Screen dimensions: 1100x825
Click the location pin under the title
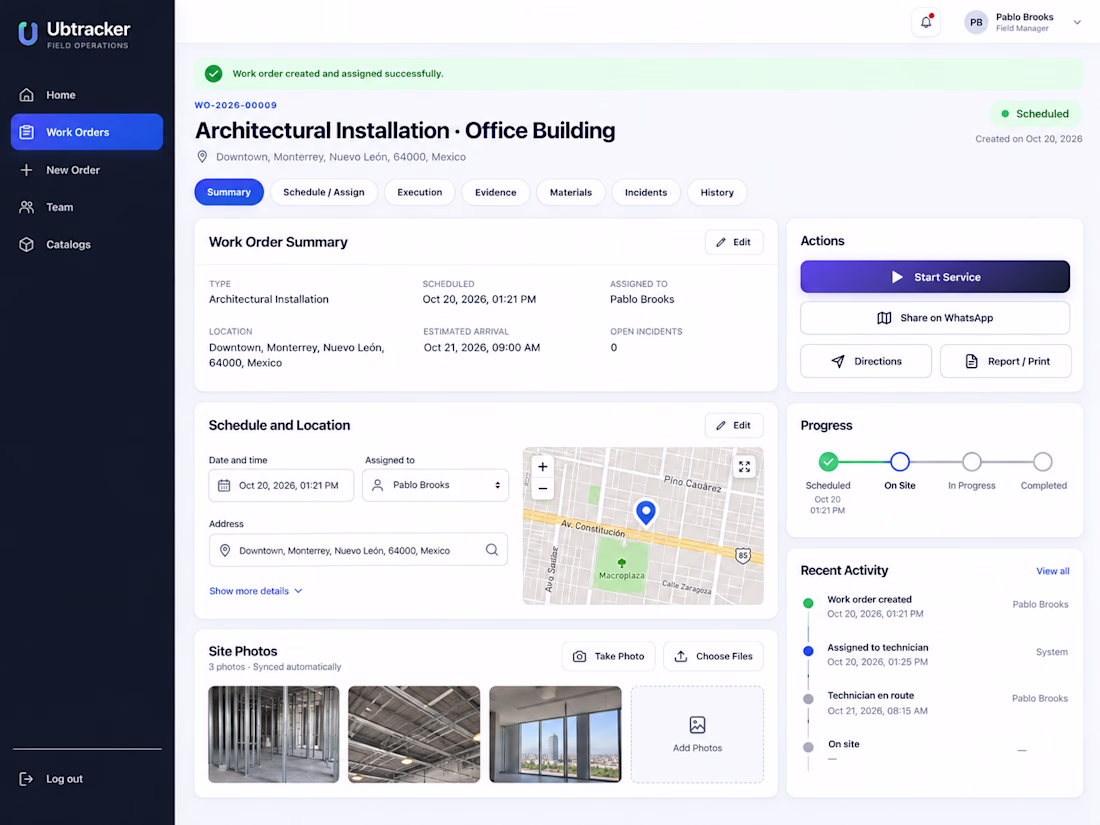[202, 156]
